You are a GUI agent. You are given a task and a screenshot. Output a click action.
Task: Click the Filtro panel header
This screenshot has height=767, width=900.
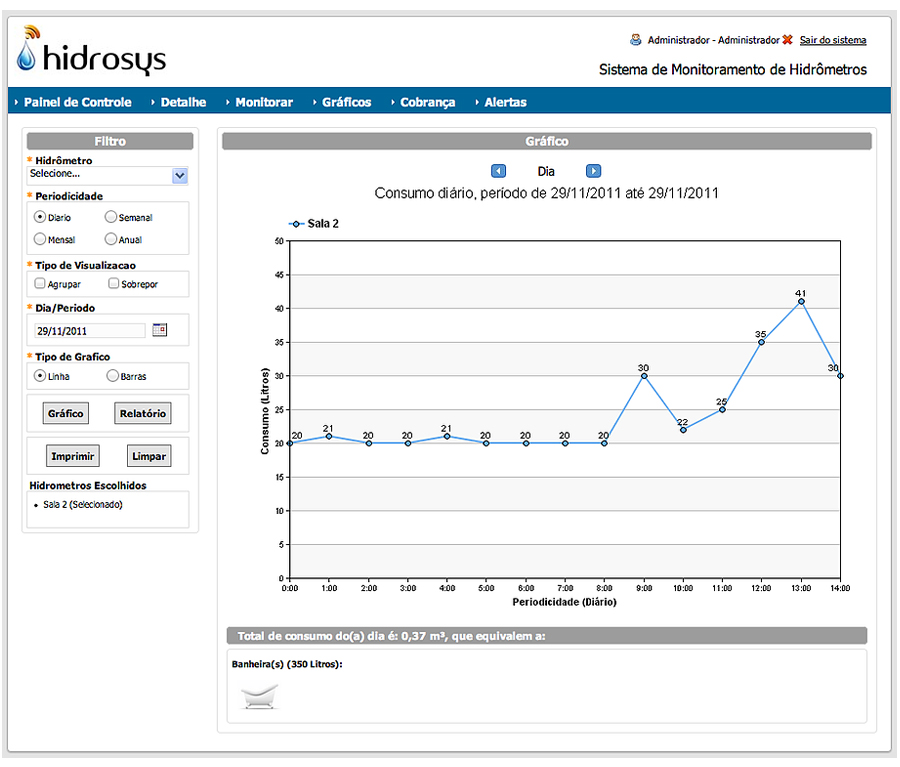point(110,141)
